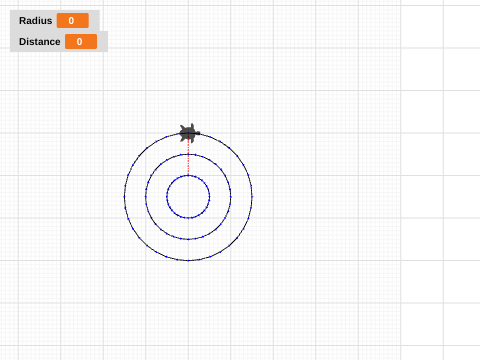Click the Distance variable label
The width and height of the screenshot is (480, 360).
click(x=40, y=42)
